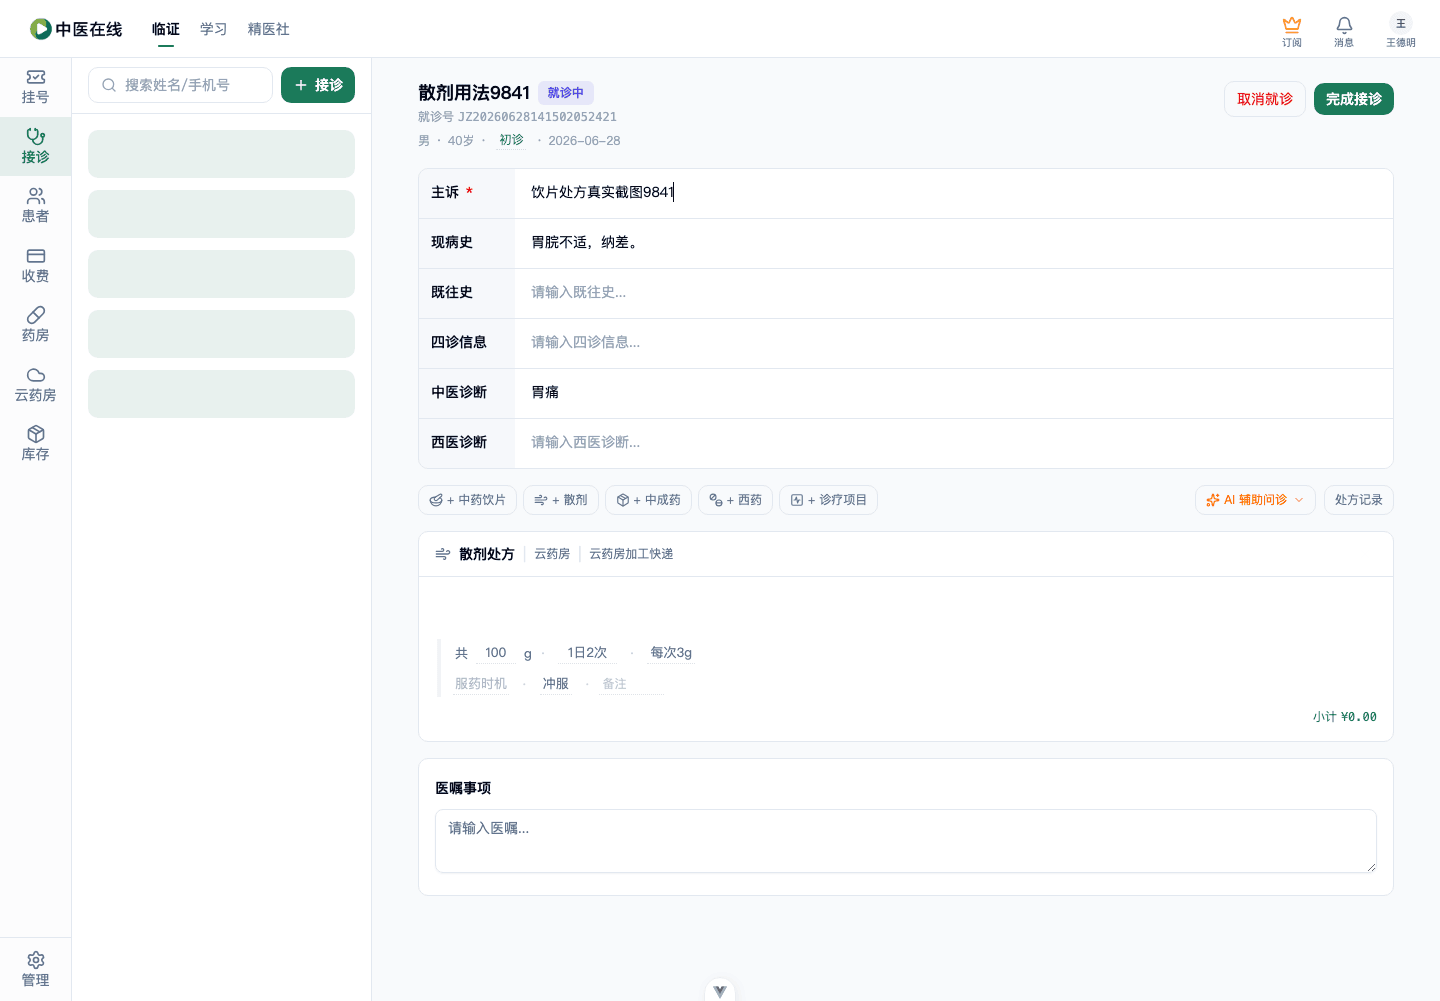
Task: Switch to 临证 tab
Action: coord(166,29)
